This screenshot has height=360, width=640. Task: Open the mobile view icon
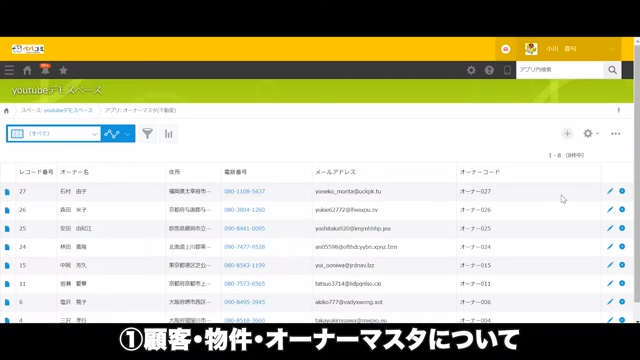pos(507,70)
